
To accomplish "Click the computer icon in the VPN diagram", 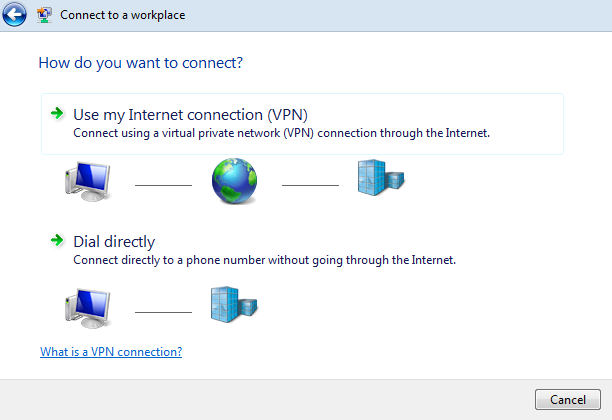I will [x=88, y=181].
